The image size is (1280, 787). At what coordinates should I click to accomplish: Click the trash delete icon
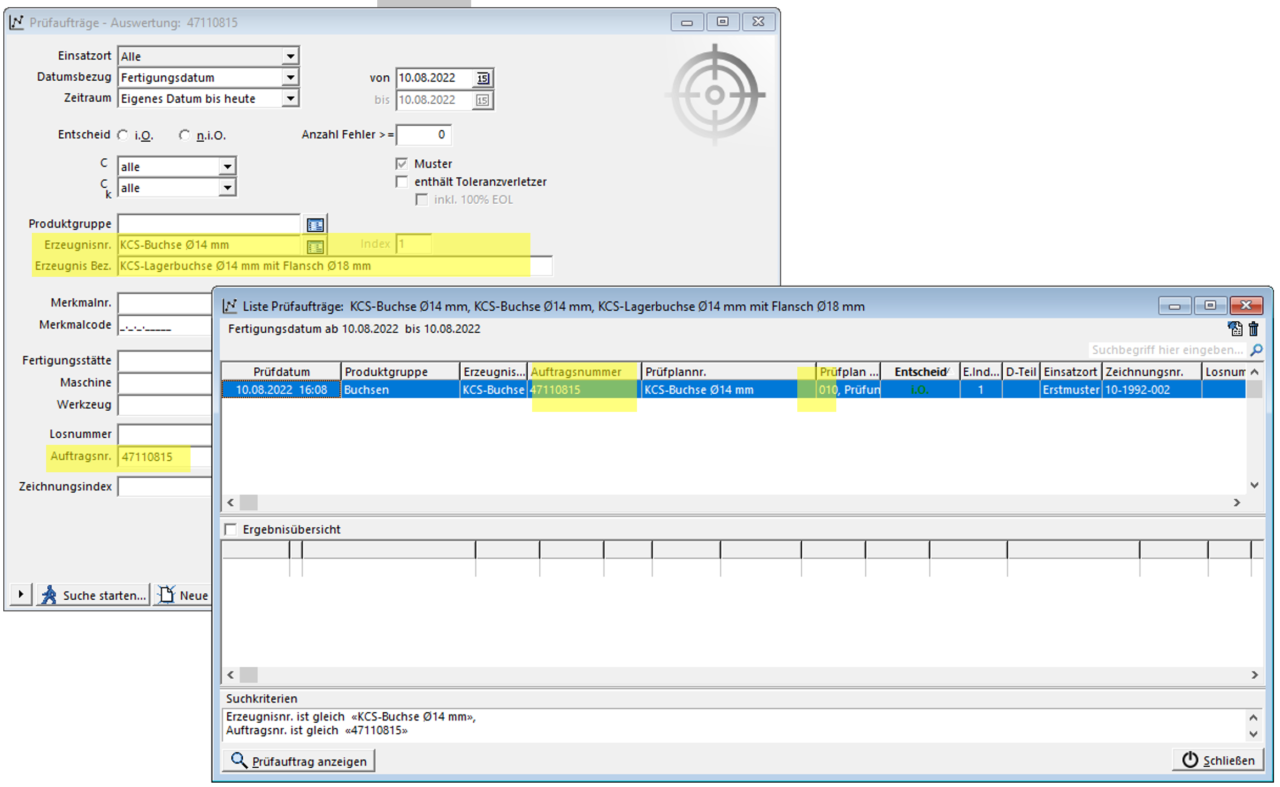pos(1253,329)
